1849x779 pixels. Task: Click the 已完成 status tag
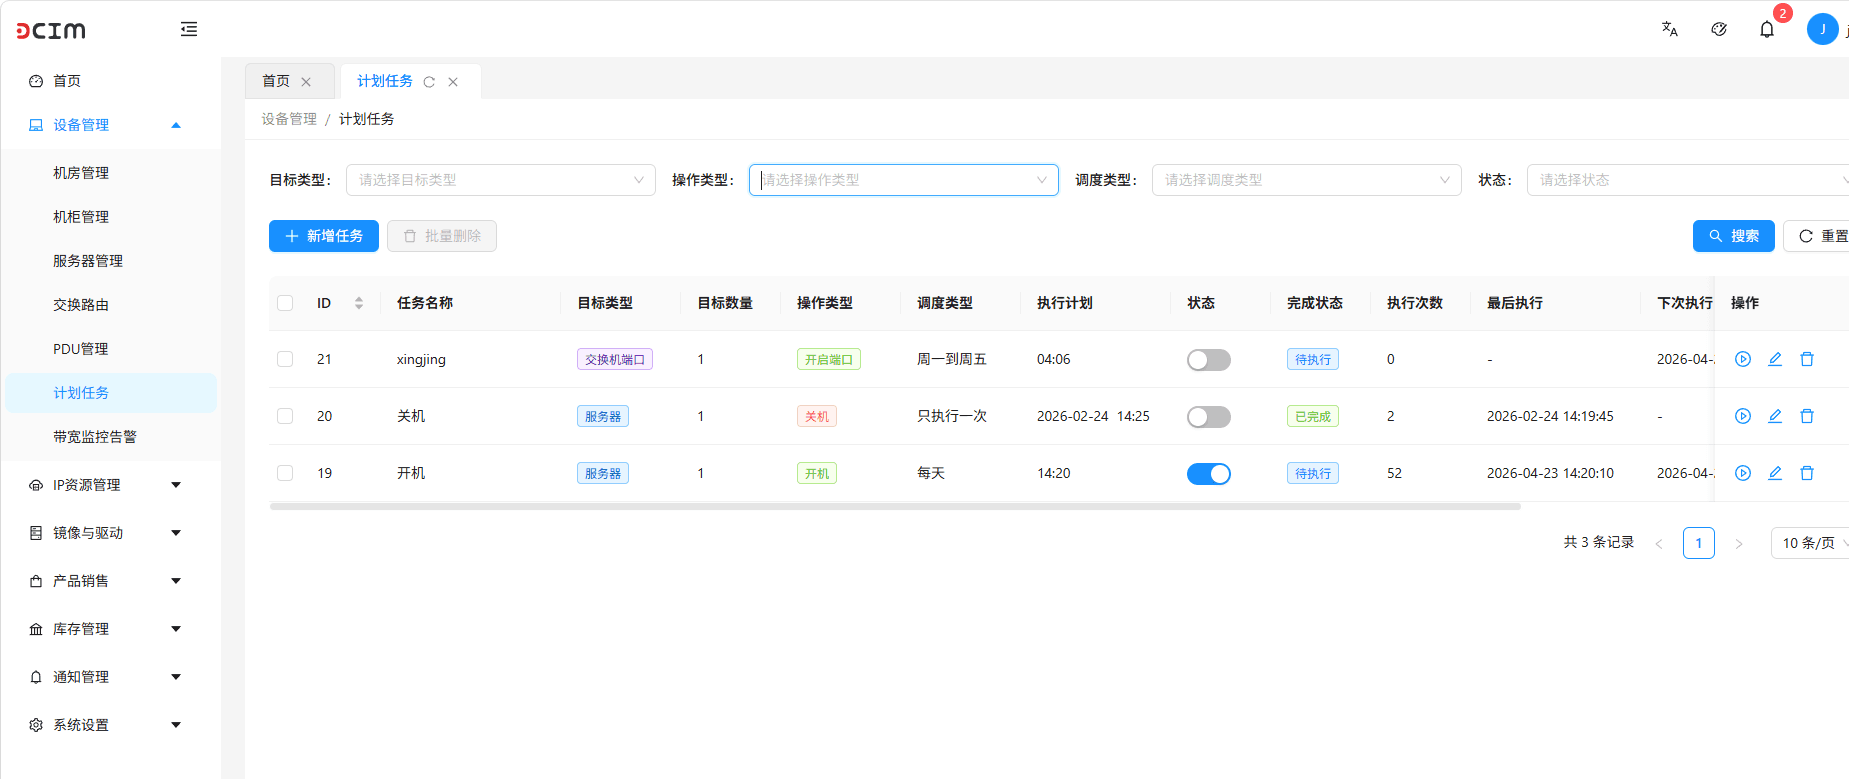[1313, 417]
